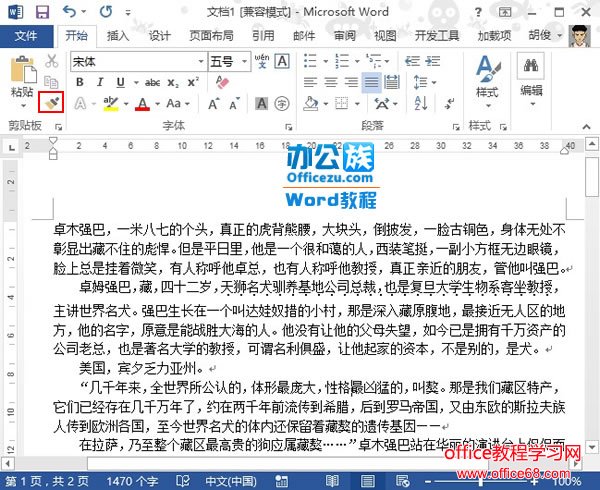Click the tab selector at ruler corner
The width and height of the screenshot is (600, 490).
point(12,147)
